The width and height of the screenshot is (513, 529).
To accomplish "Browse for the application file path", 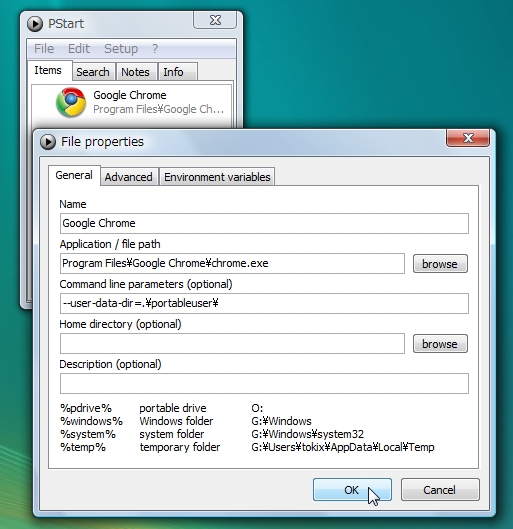I will pos(440,264).
